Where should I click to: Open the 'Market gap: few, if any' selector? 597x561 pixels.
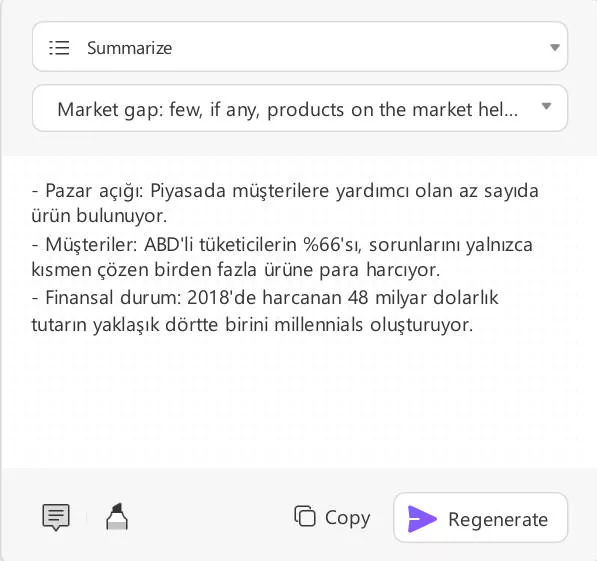coord(300,108)
